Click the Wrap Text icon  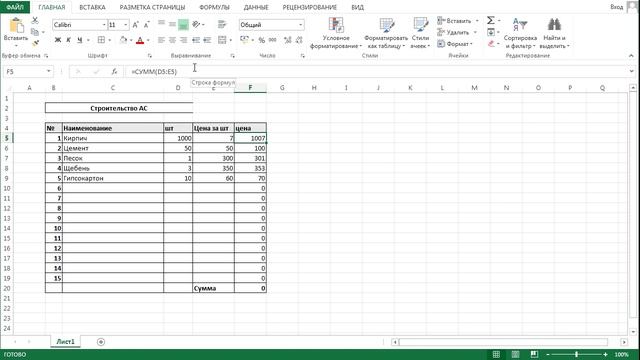[222, 24]
